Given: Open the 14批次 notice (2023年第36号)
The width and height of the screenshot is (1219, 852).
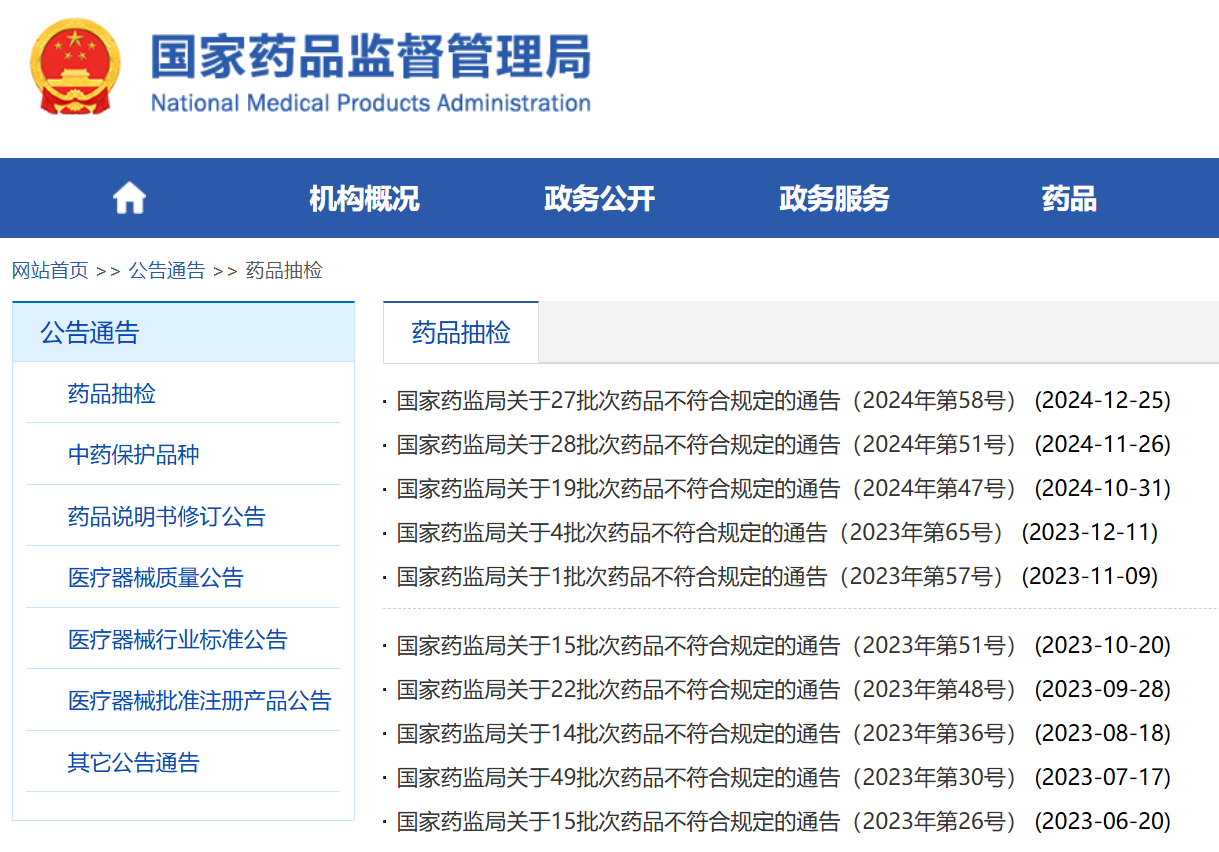Looking at the screenshot, I should pyautogui.click(x=707, y=734).
